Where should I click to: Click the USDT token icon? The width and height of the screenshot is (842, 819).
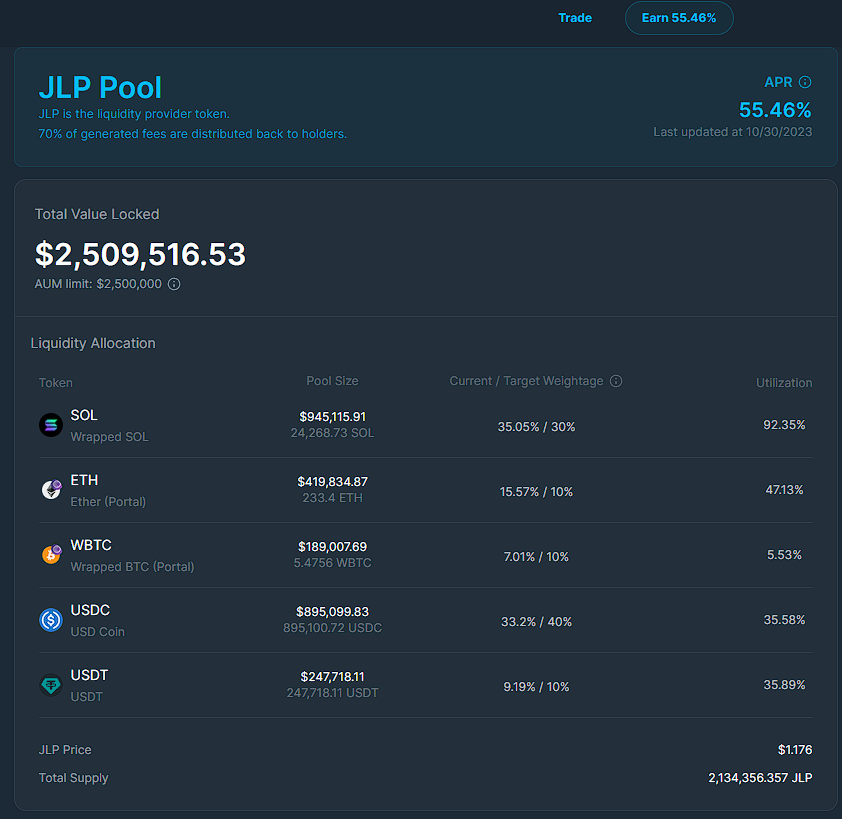51,685
